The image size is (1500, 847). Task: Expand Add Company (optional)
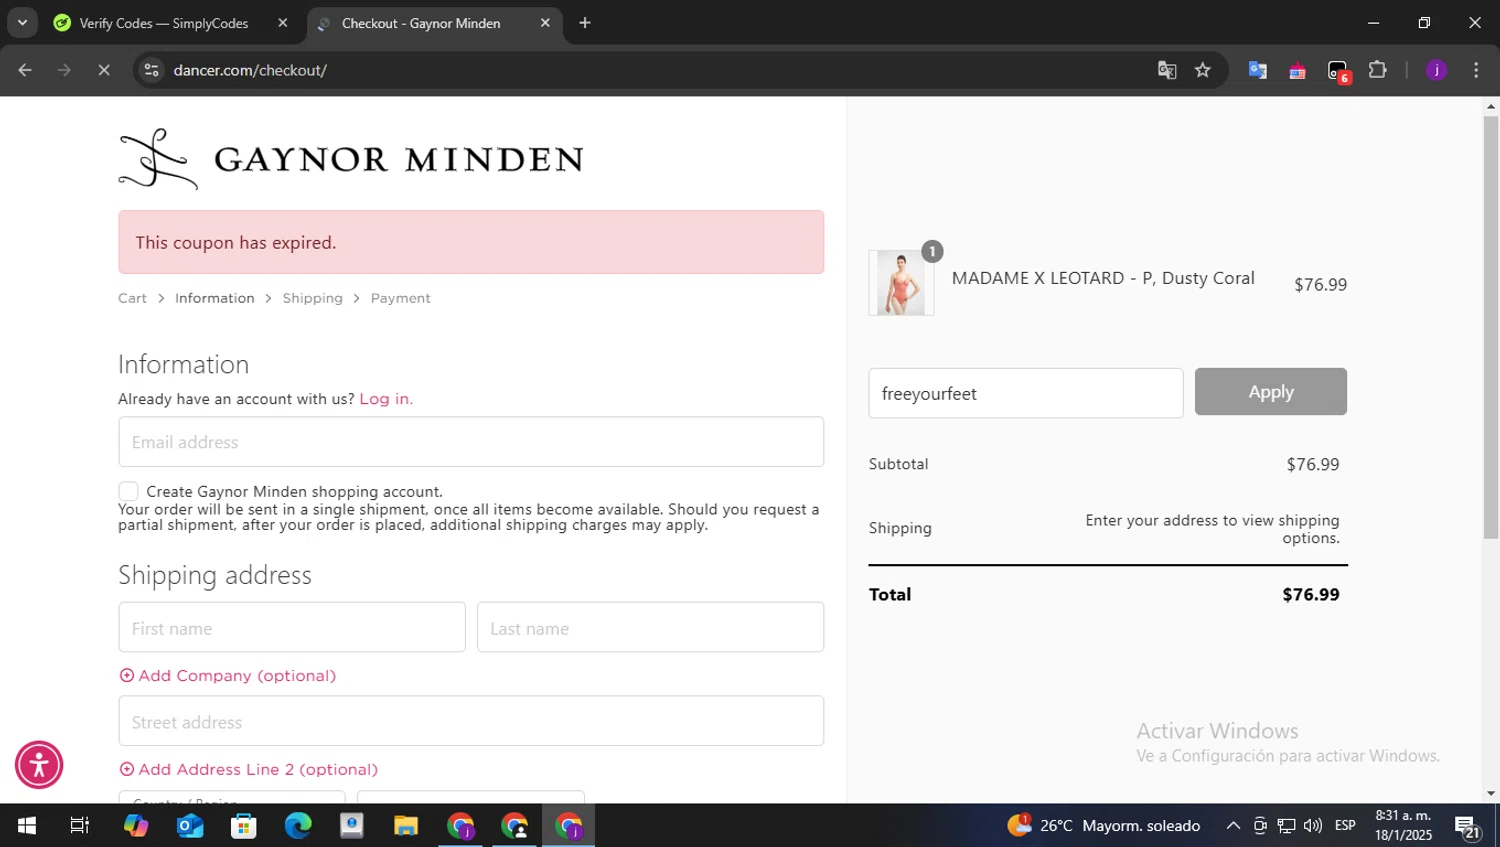(228, 676)
